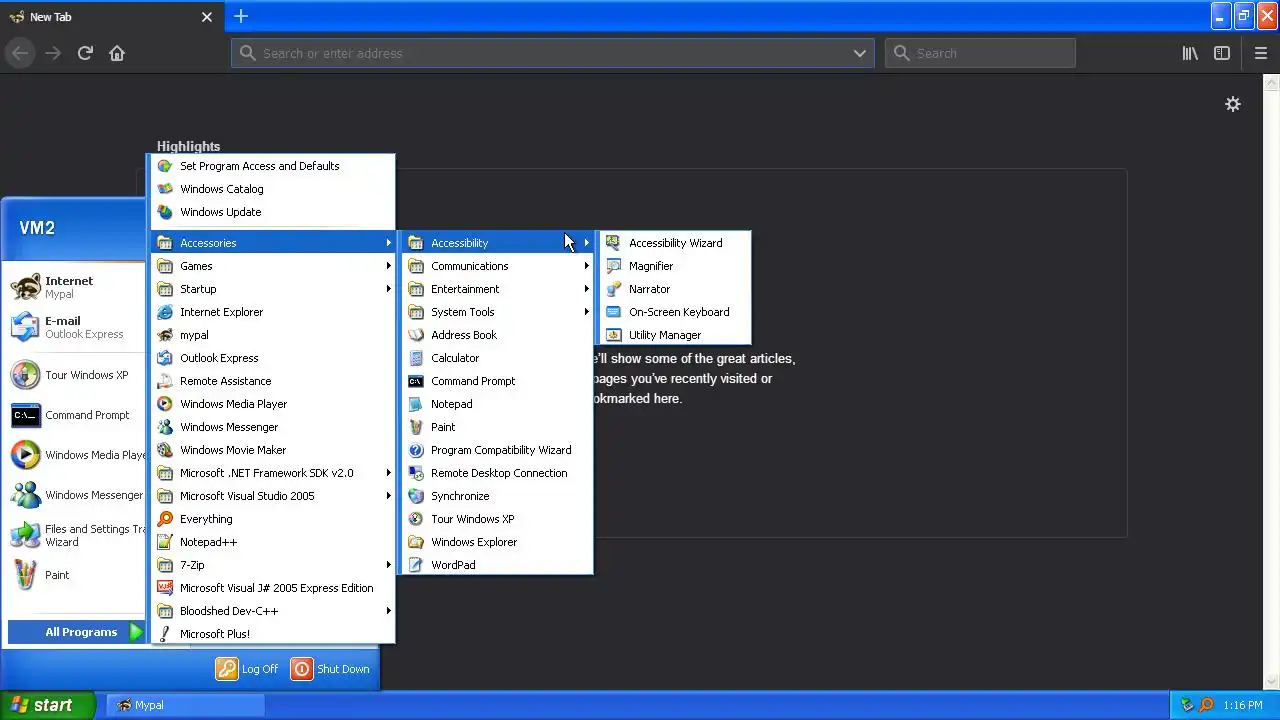Click the Internet Explorer icon in All Programs
1280x720 pixels.
(x=165, y=312)
